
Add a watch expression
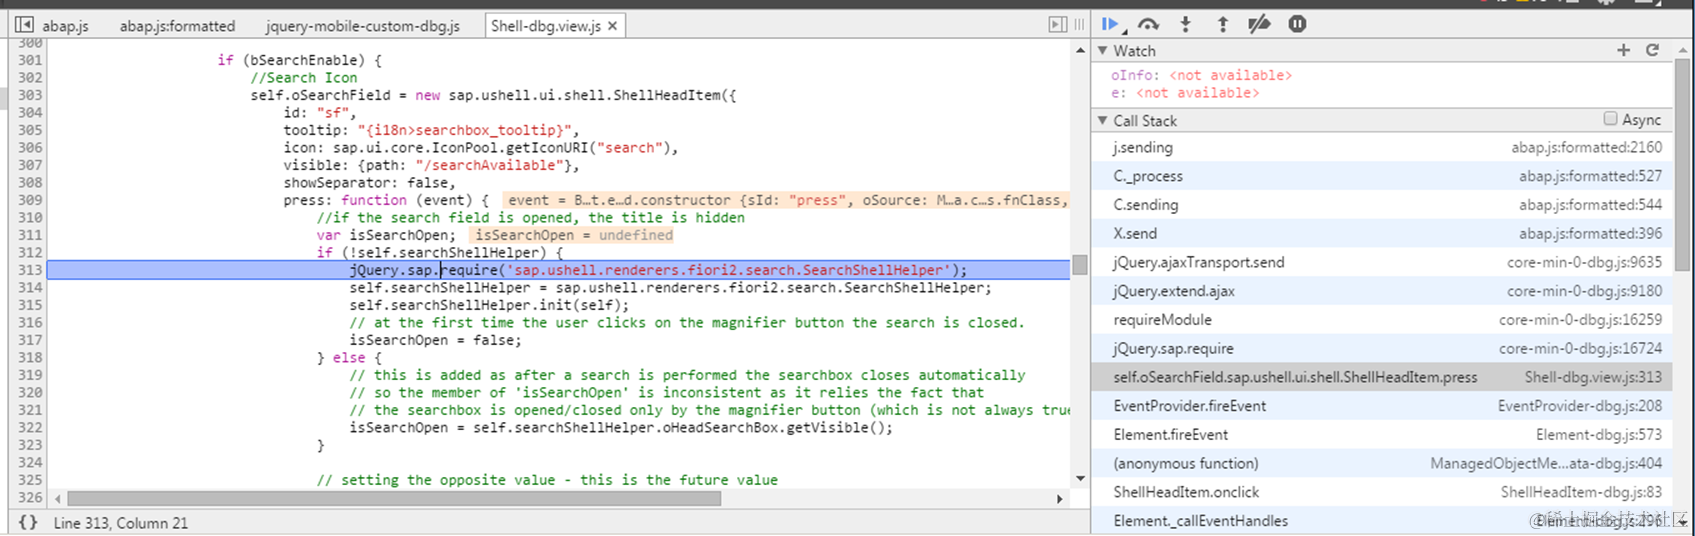1623,50
